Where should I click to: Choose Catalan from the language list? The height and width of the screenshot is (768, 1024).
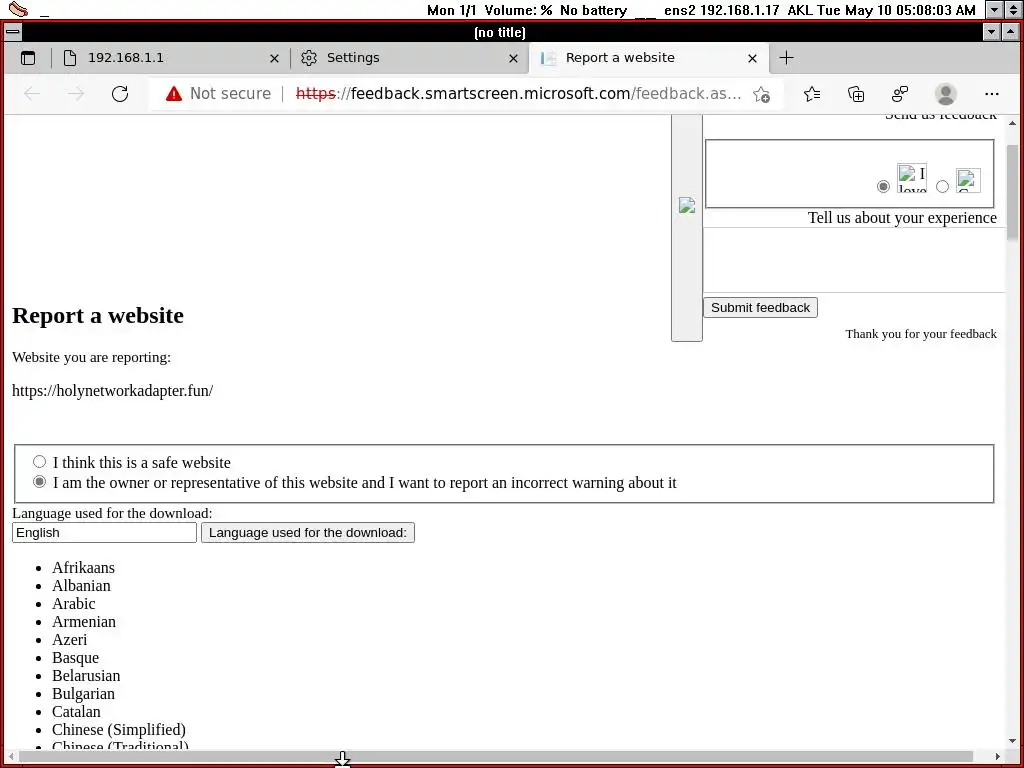point(76,712)
